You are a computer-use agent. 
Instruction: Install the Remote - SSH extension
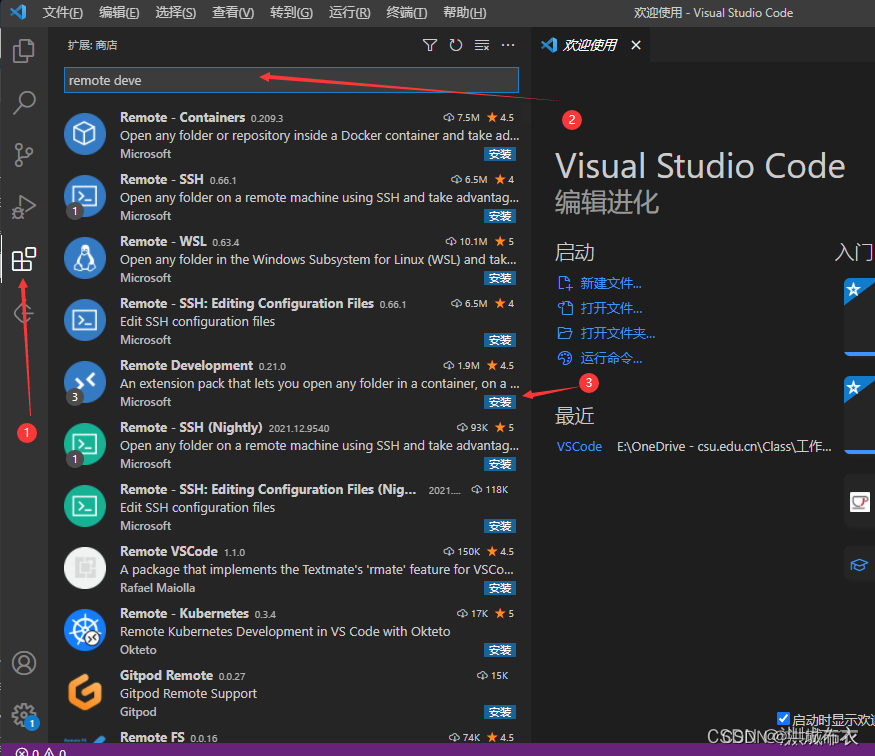(499, 216)
